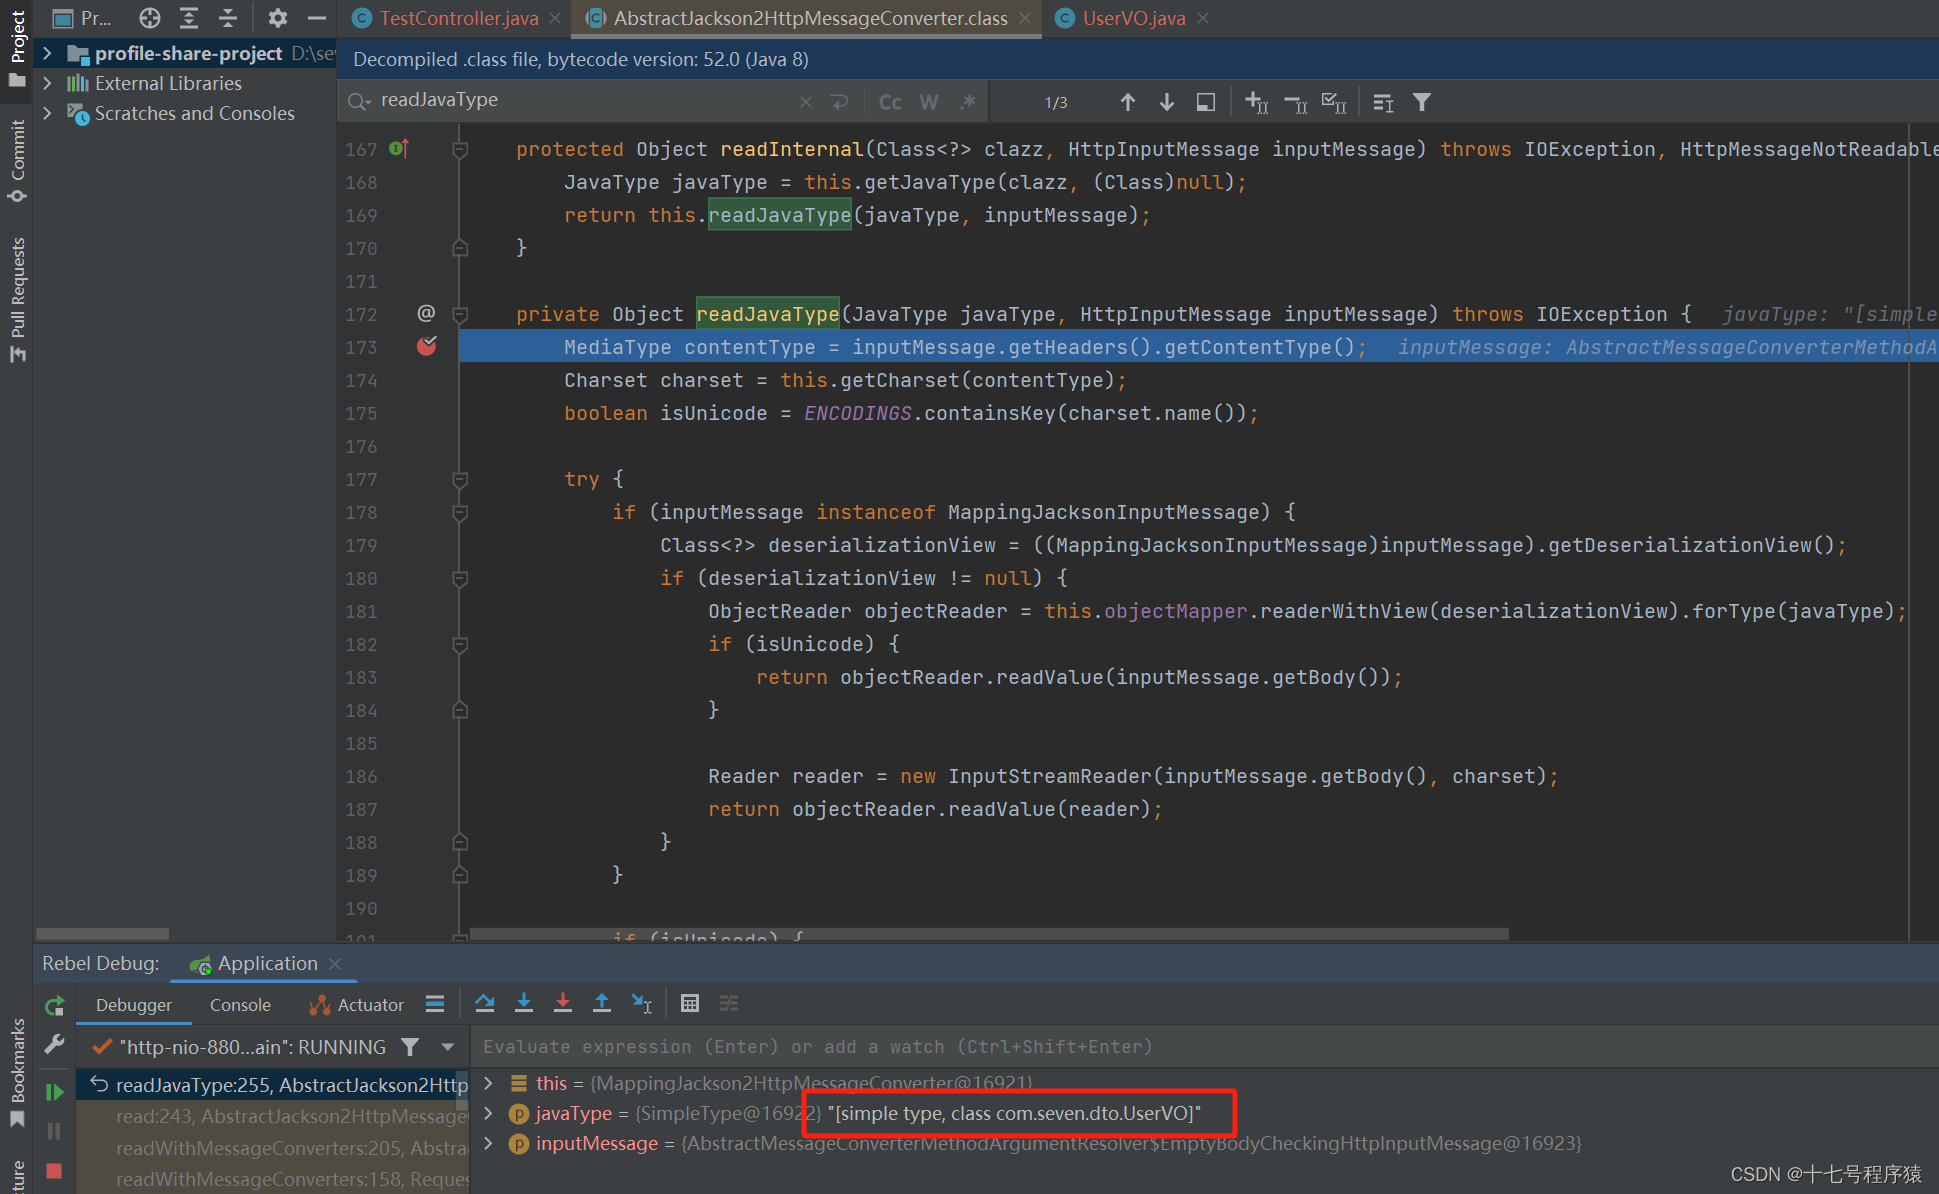Expand all in Project panel
This screenshot has height=1194, width=1939.
[189, 18]
